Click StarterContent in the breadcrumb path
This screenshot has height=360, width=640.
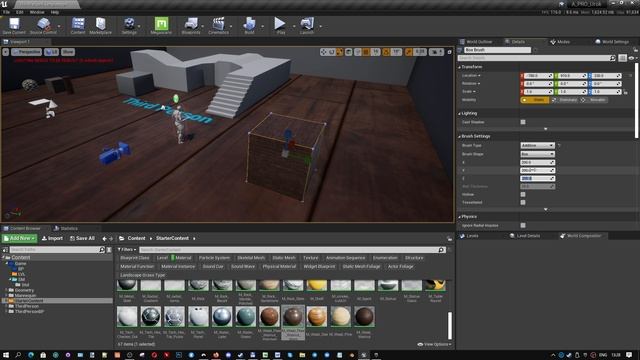point(172,238)
